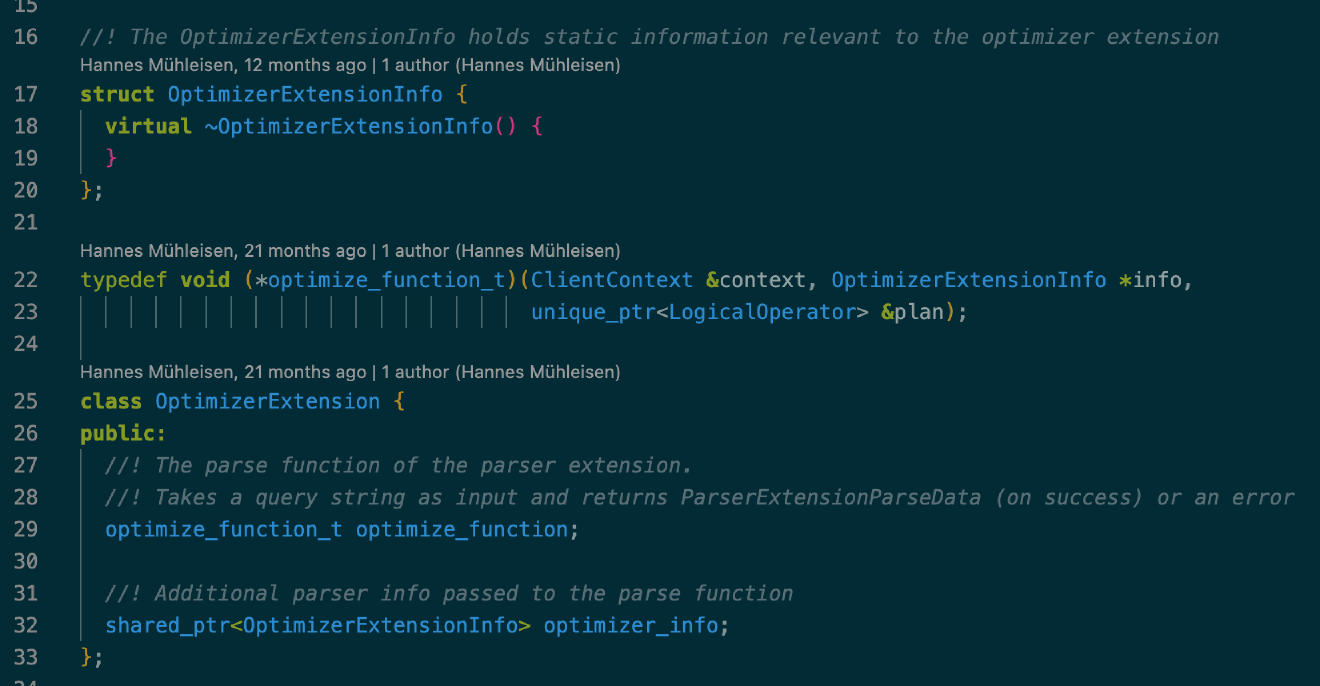Select line number 17 in gutter
1320x686 pixels.
point(25,94)
